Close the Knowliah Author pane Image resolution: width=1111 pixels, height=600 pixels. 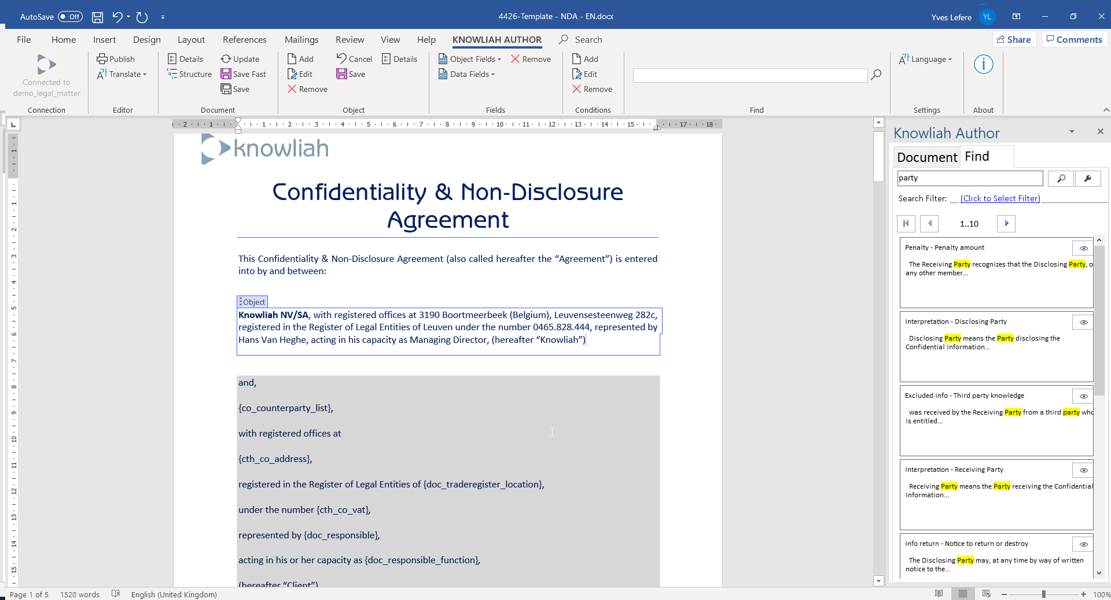1100,132
